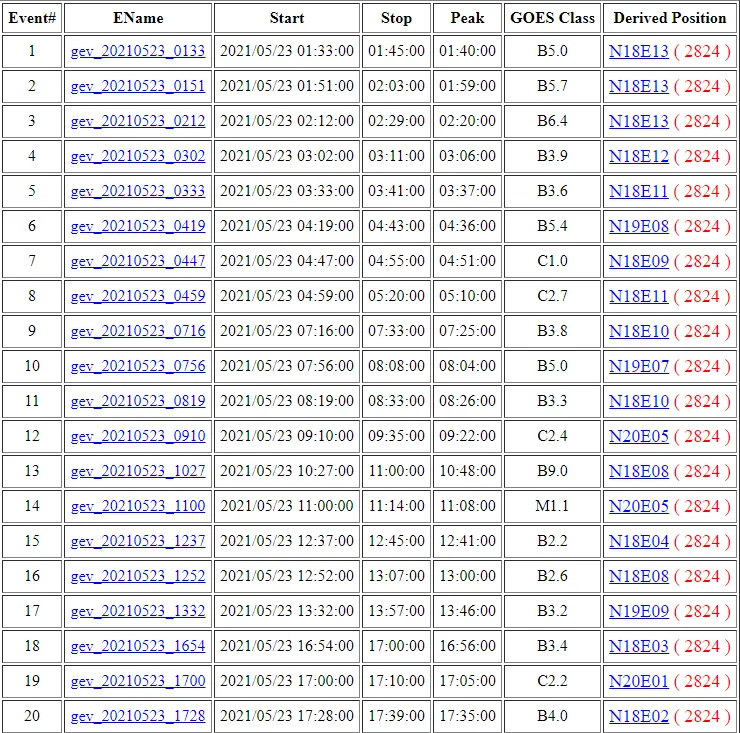Click the gev_20210523_1252 link
Image resolution: width=740 pixels, height=733 pixels.
[138, 575]
